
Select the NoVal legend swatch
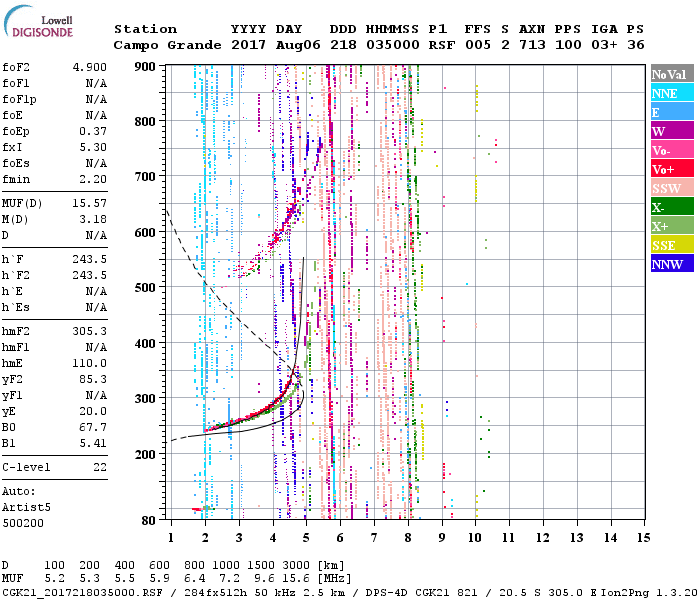(672, 74)
